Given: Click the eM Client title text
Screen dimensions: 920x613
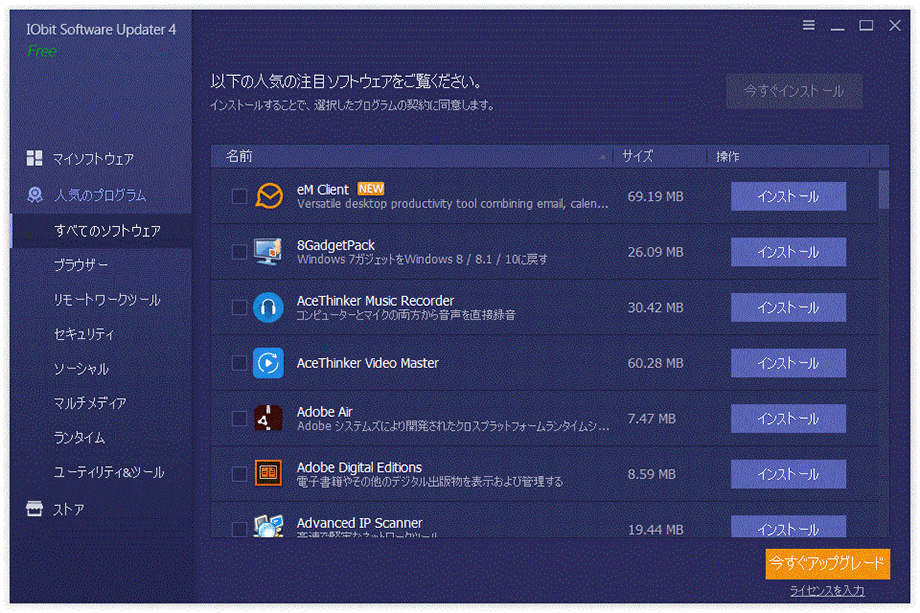Looking at the screenshot, I should click(323, 189).
